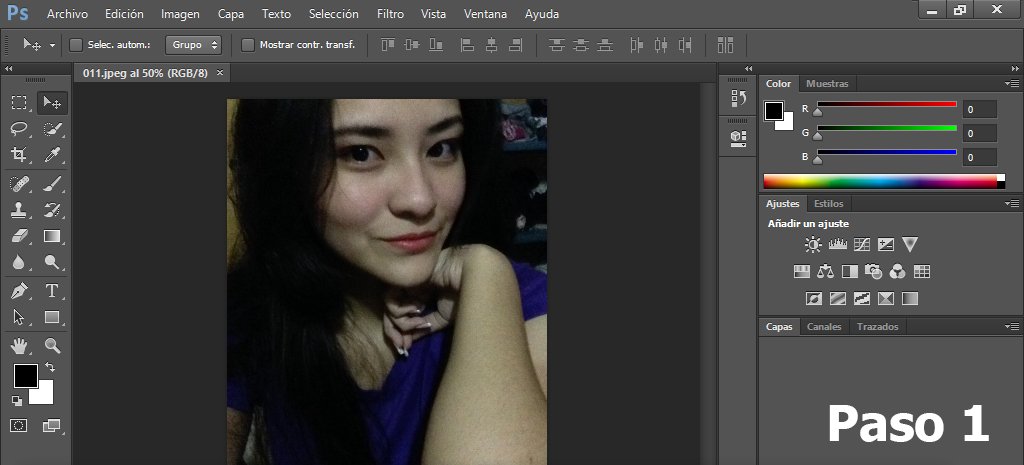Screen dimensions: 1024x465
Task: Swap foreground and background colors in toolbox
Action: tap(50, 368)
